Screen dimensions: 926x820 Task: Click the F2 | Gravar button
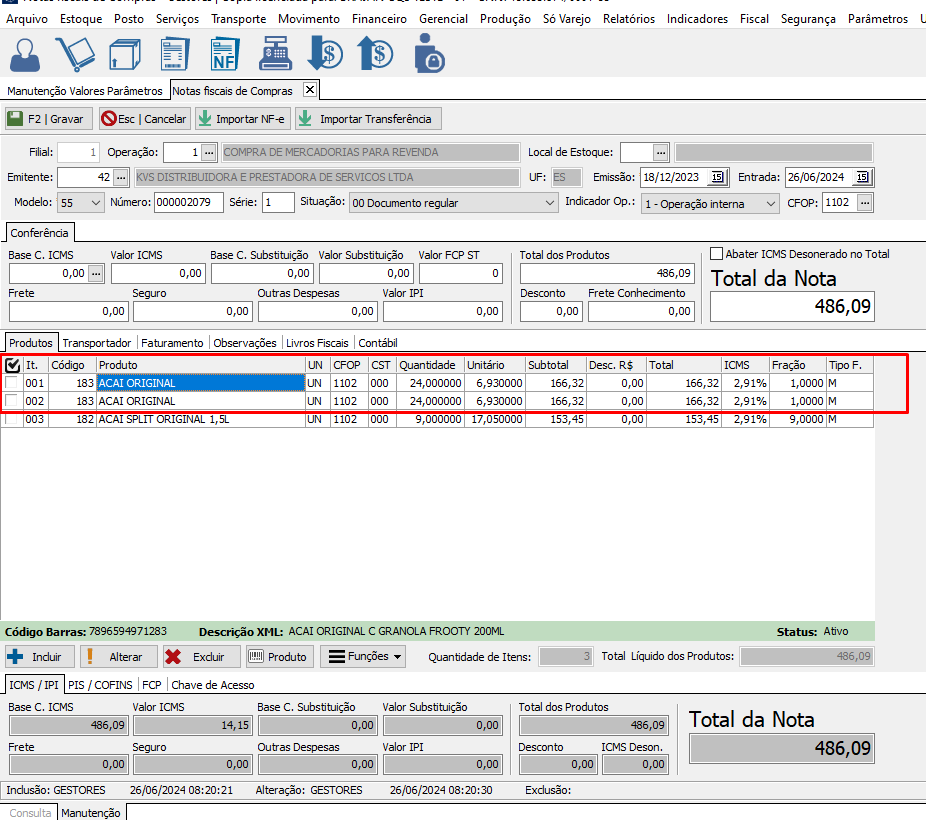(48, 119)
